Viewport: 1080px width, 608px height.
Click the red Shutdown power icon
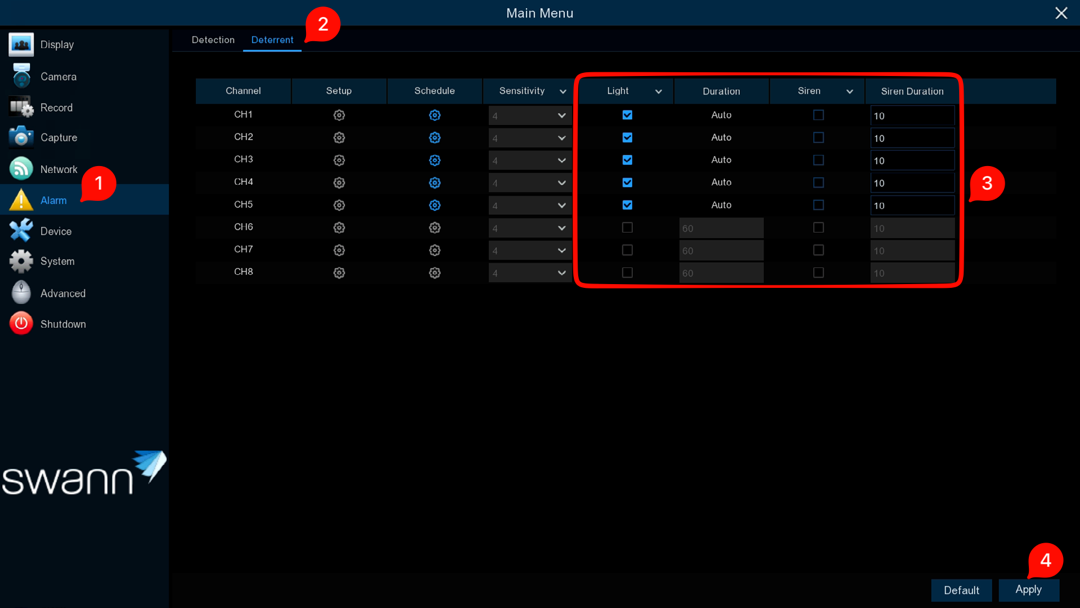21,324
